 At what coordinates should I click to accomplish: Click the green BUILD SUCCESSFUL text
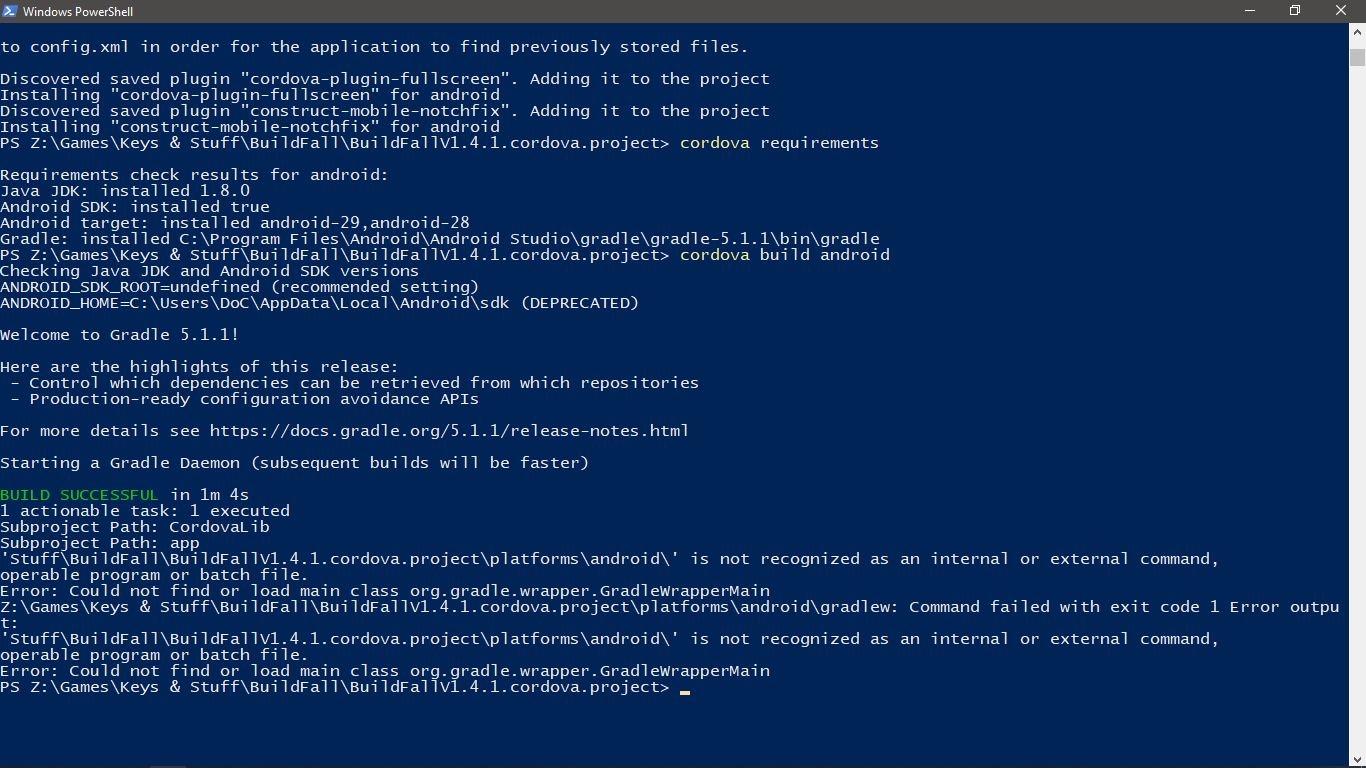click(79, 495)
